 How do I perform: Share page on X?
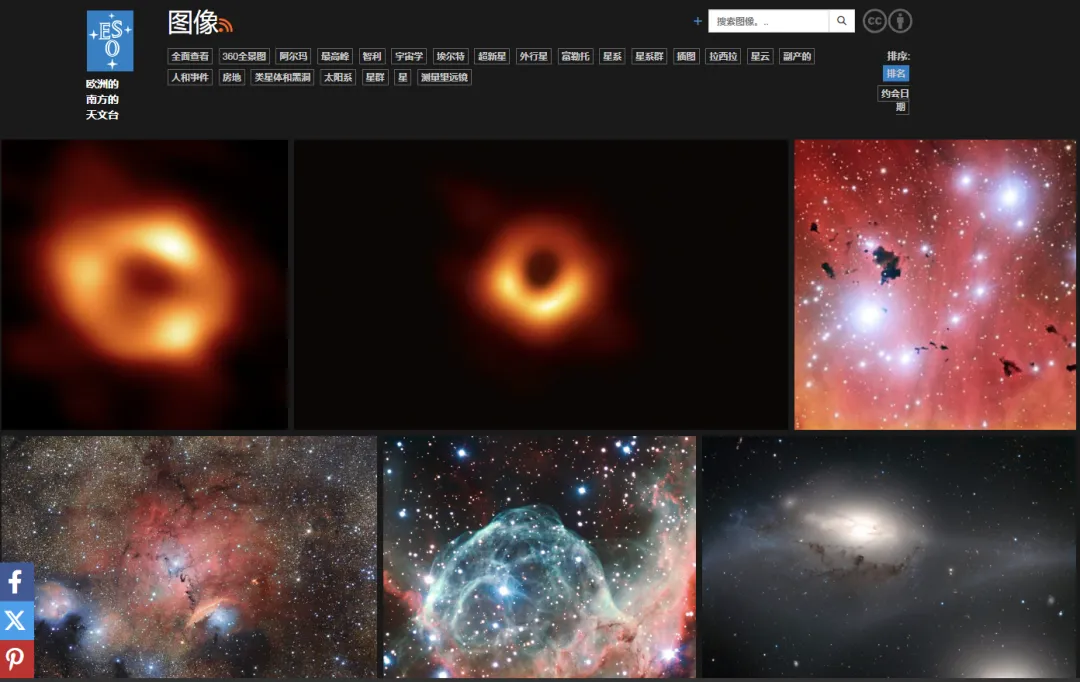click(x=16, y=620)
